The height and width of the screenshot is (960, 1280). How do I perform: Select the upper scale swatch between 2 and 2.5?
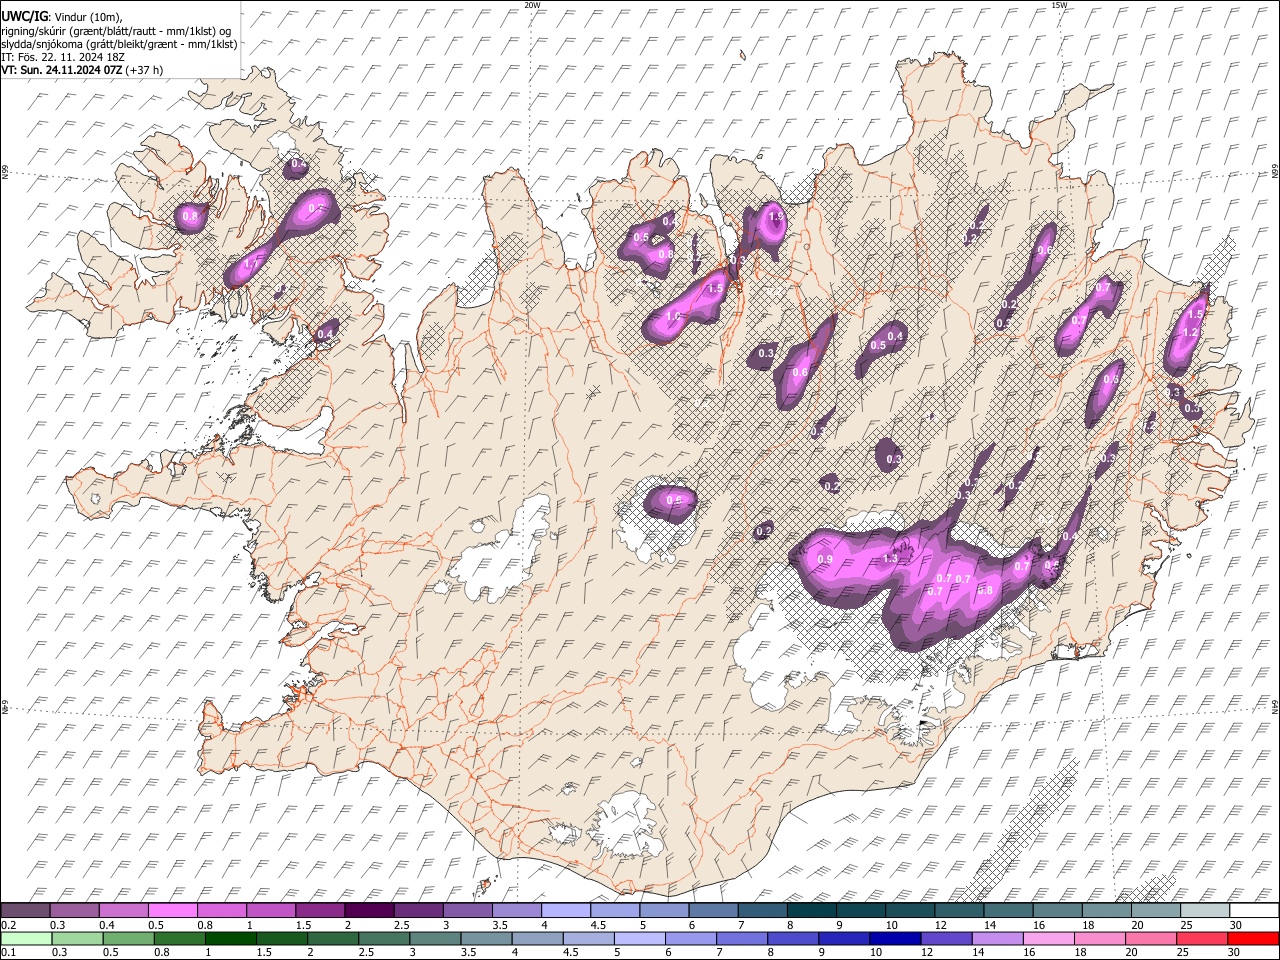point(371,911)
